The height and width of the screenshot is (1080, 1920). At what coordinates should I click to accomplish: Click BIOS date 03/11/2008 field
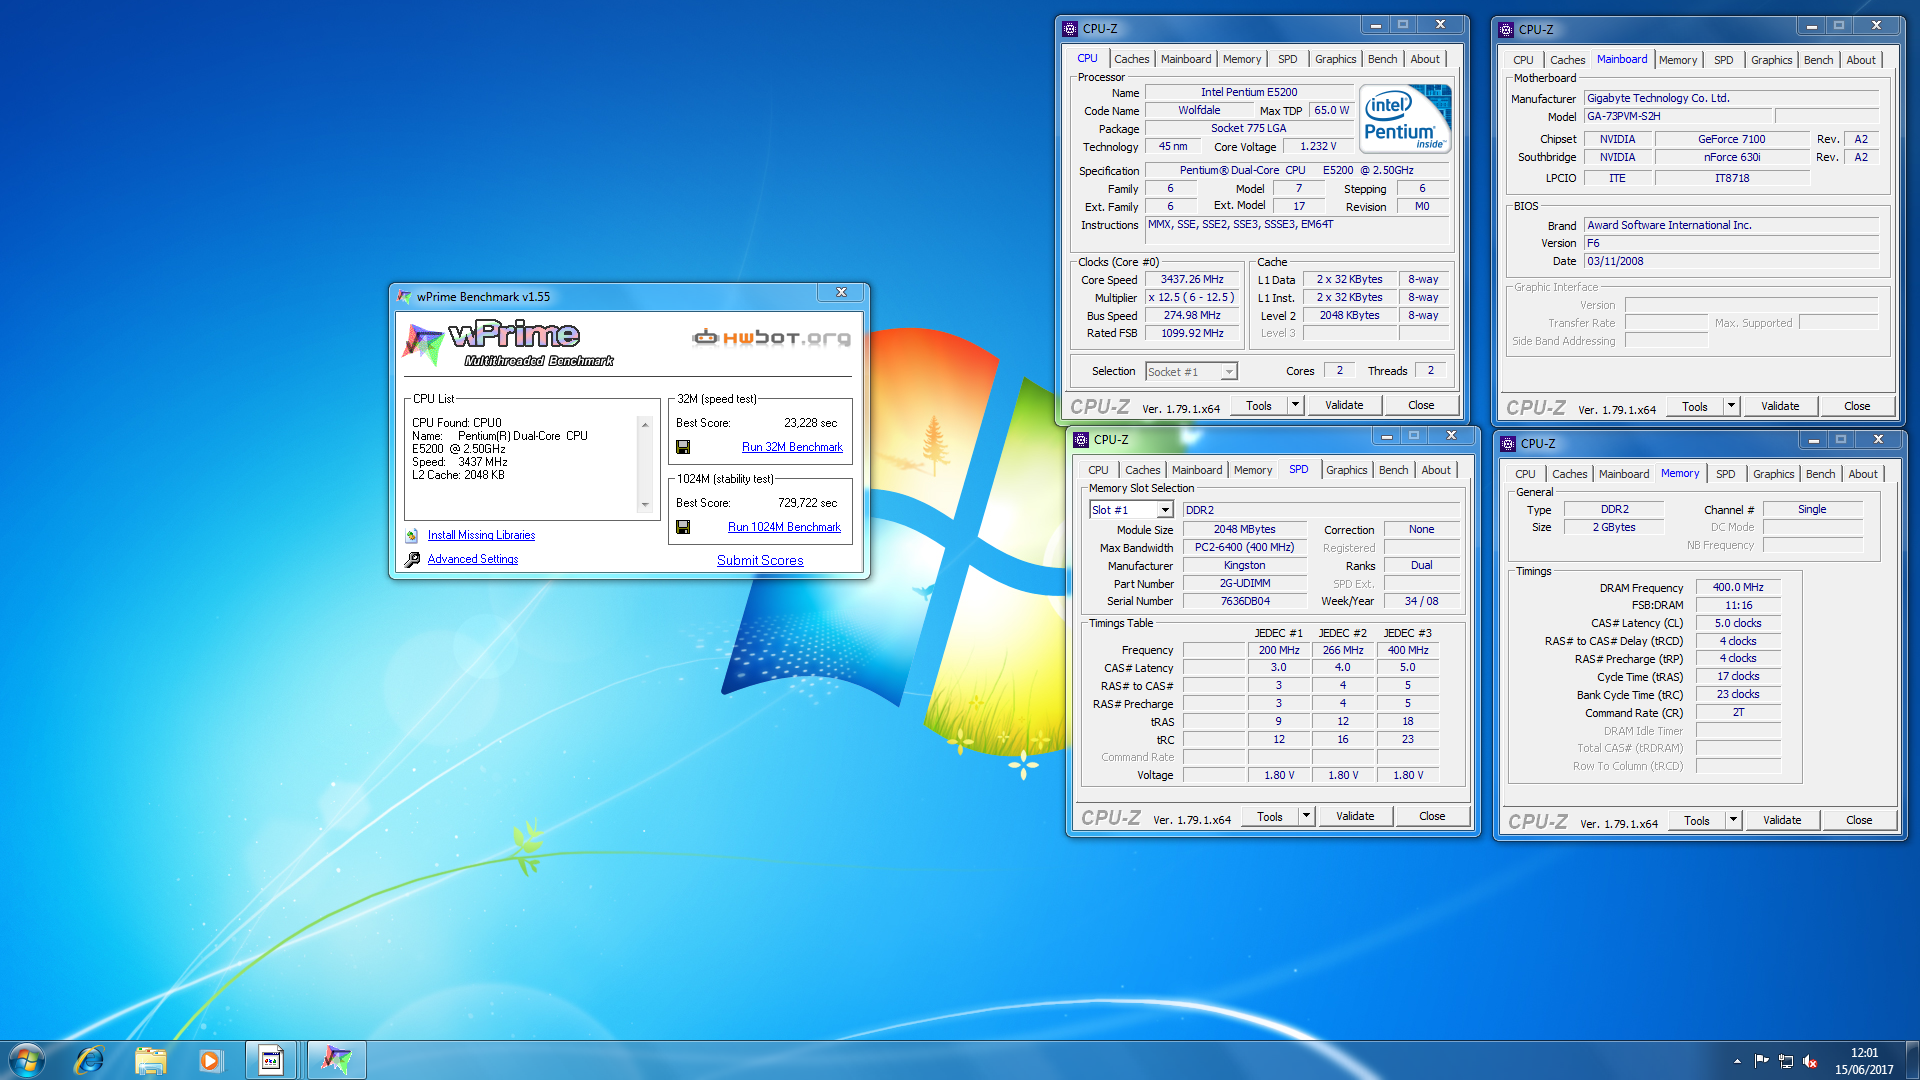point(1731,262)
